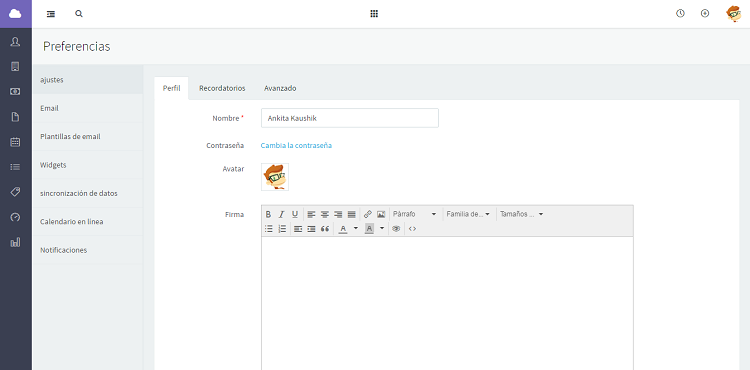
Task: Increase indent in signature editor
Action: (311, 229)
